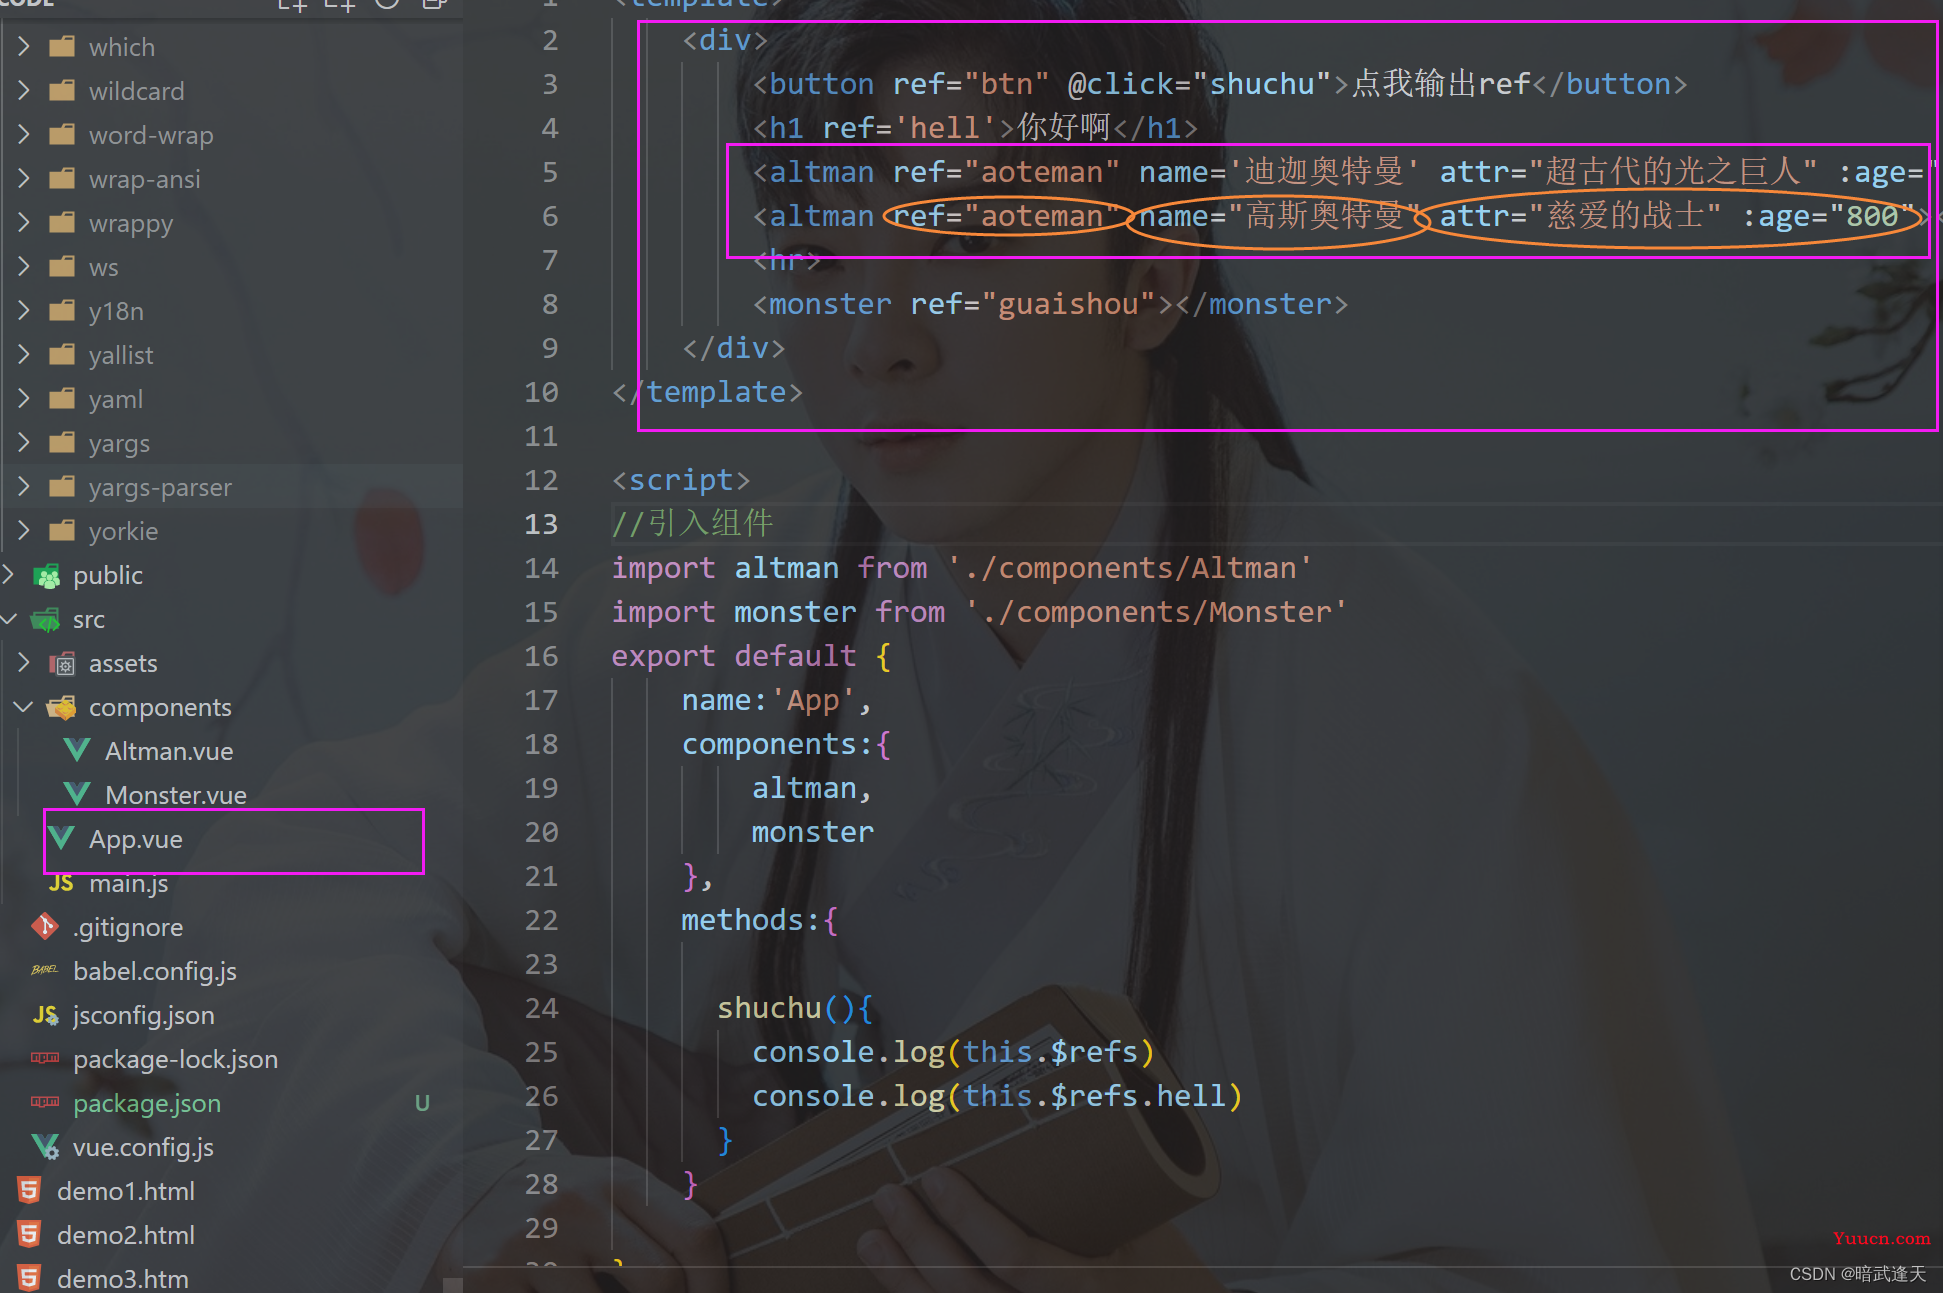Click console.log(this.$refs.hell) line
Image resolution: width=1943 pixels, height=1293 pixels.
point(997,1096)
